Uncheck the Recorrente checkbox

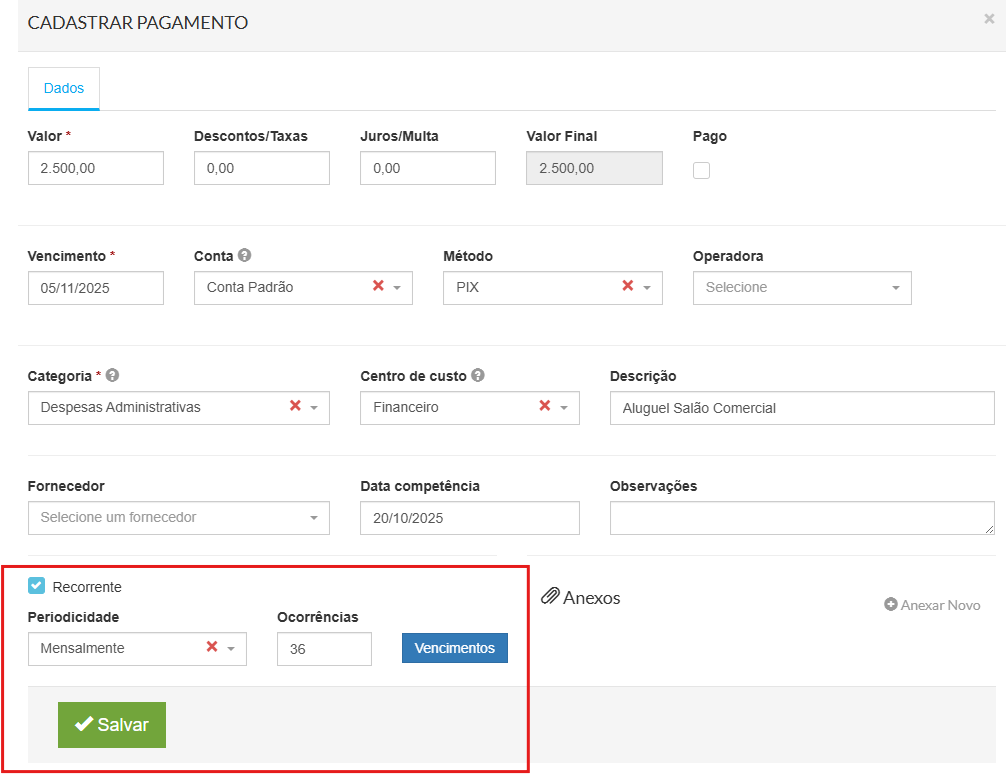(37, 586)
